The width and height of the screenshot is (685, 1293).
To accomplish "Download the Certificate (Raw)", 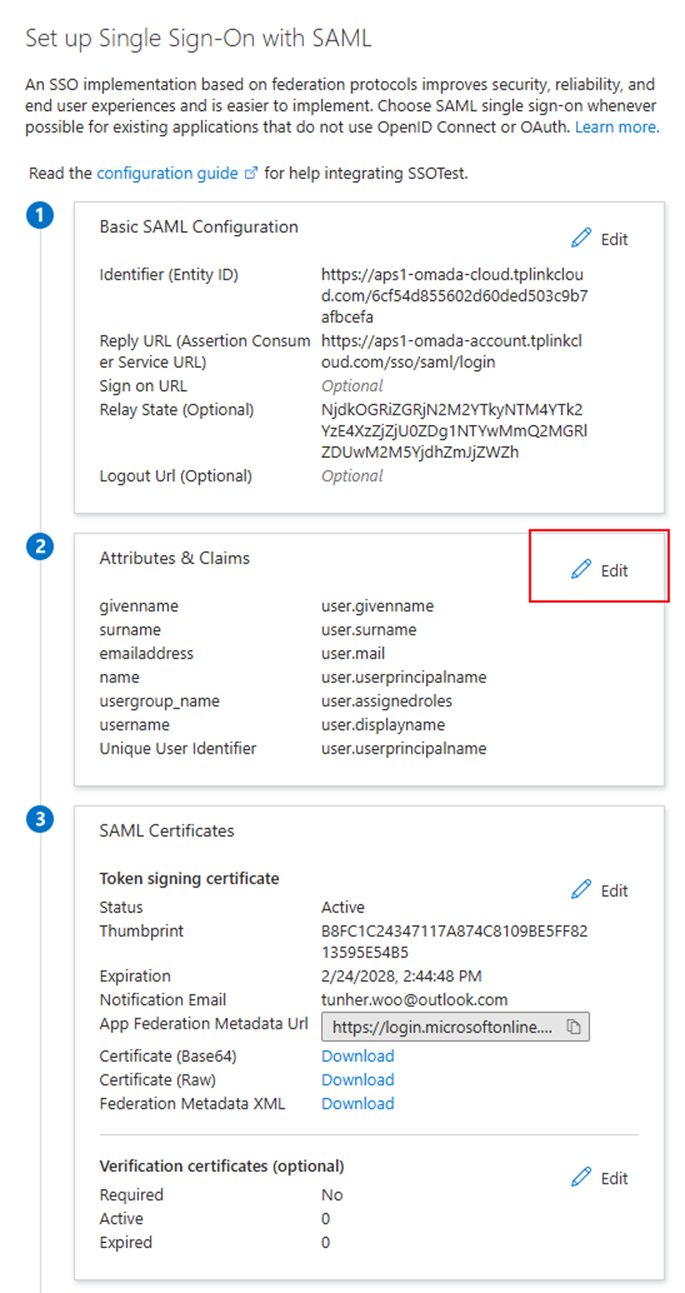I will [x=357, y=1080].
